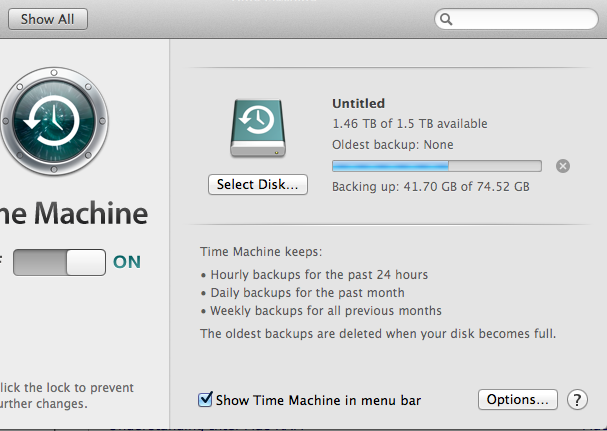This screenshot has width=607, height=431.
Task: Focus the System Preferences search field
Action: click(x=516, y=19)
